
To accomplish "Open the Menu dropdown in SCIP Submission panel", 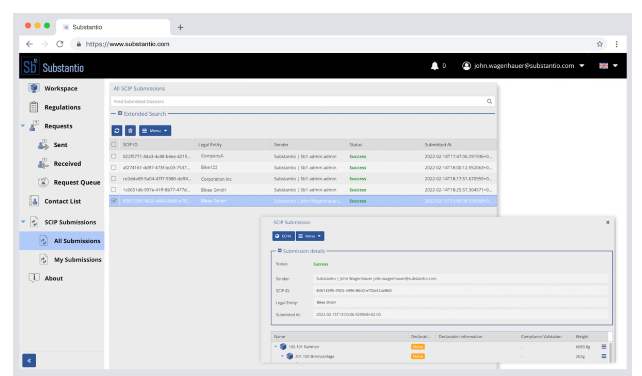I will pyautogui.click(x=310, y=236).
